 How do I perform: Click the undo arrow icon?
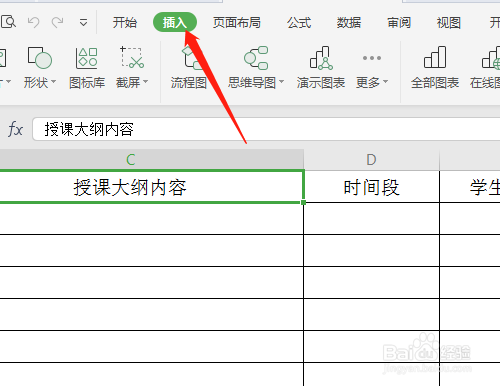click(x=33, y=22)
